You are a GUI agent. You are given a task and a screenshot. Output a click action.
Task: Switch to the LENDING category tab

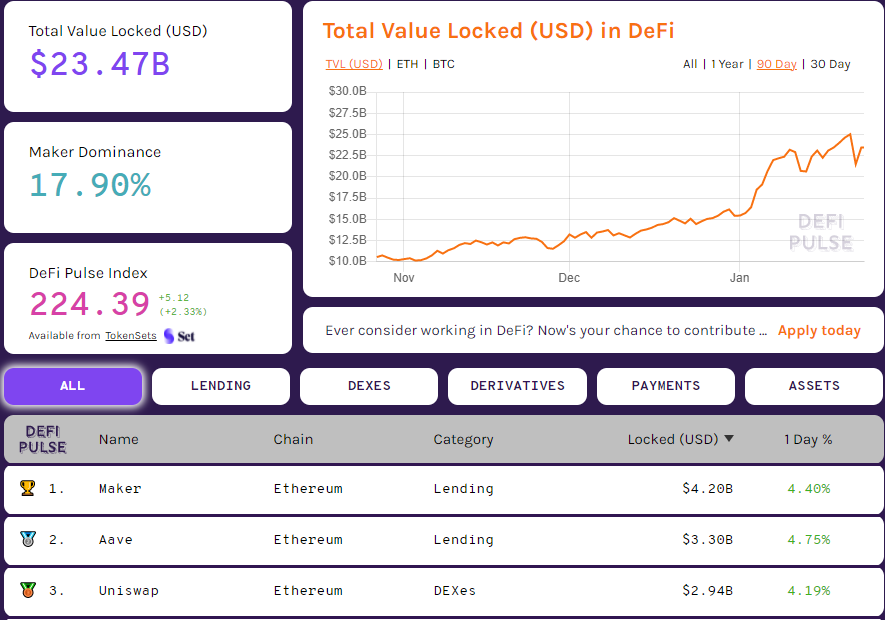[x=220, y=386]
